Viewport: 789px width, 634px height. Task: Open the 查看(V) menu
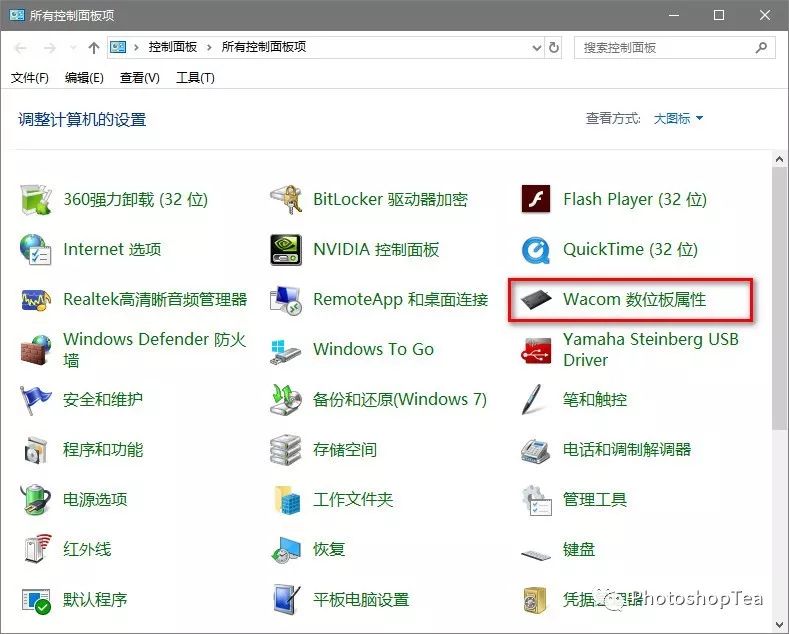[x=139, y=78]
